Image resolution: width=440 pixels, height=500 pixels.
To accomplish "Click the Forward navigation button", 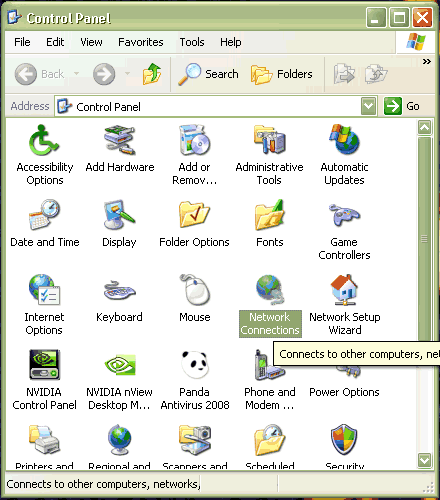I will click(104, 74).
